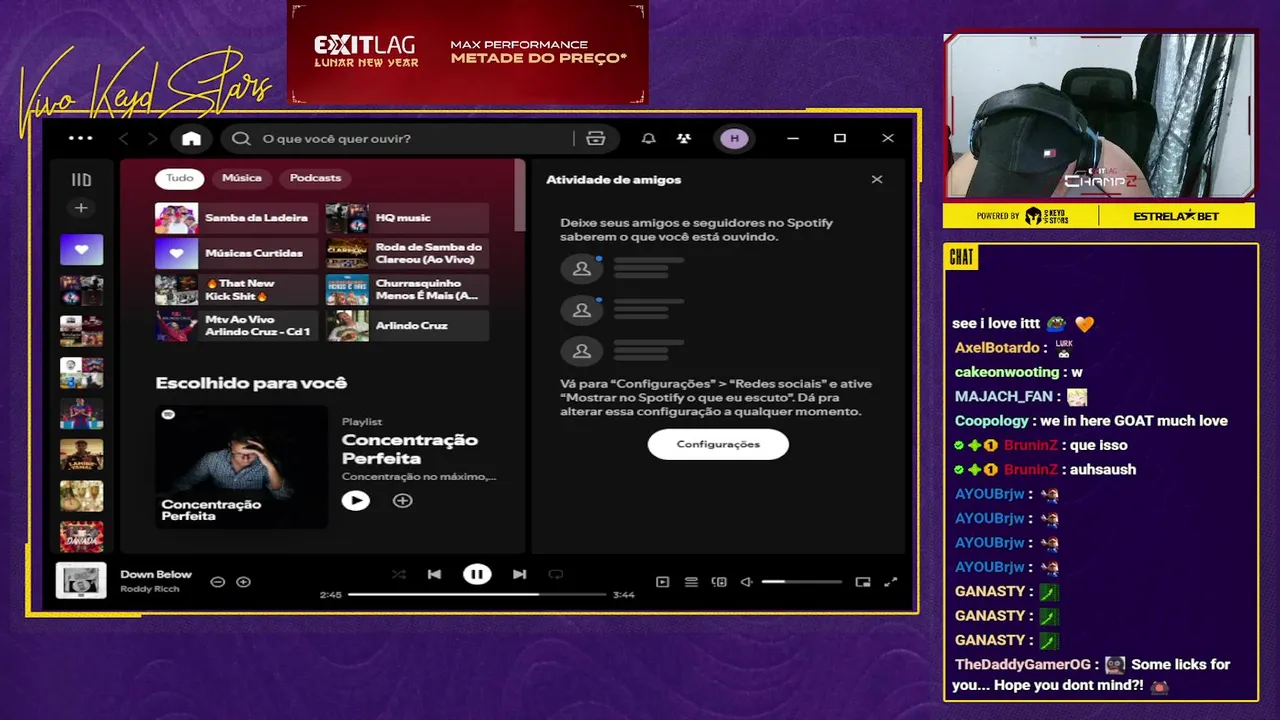Create playlist with the plus icon in sidebar
The height and width of the screenshot is (720, 1280).
81,208
